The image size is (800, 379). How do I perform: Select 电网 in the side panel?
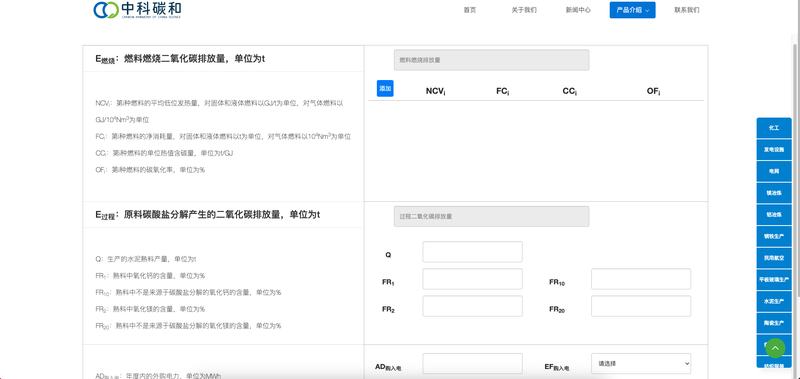point(774,171)
